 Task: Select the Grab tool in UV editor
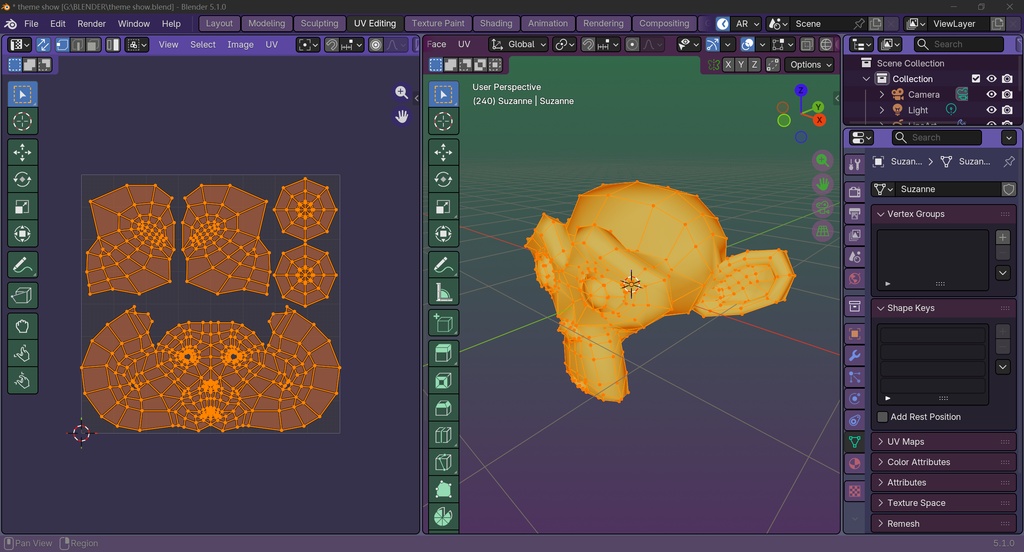pyautogui.click(x=22, y=326)
